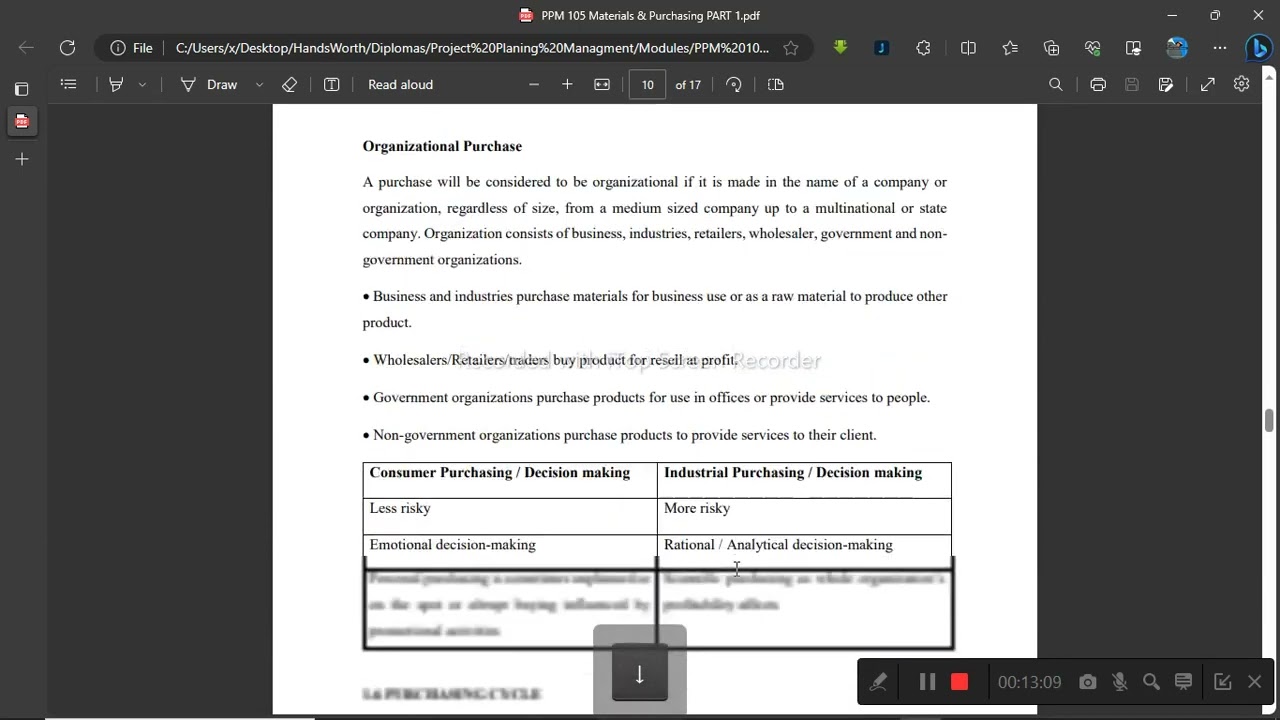Image resolution: width=1280 pixels, height=720 pixels.
Task: Go back using the browser back arrow
Action: click(x=26, y=47)
